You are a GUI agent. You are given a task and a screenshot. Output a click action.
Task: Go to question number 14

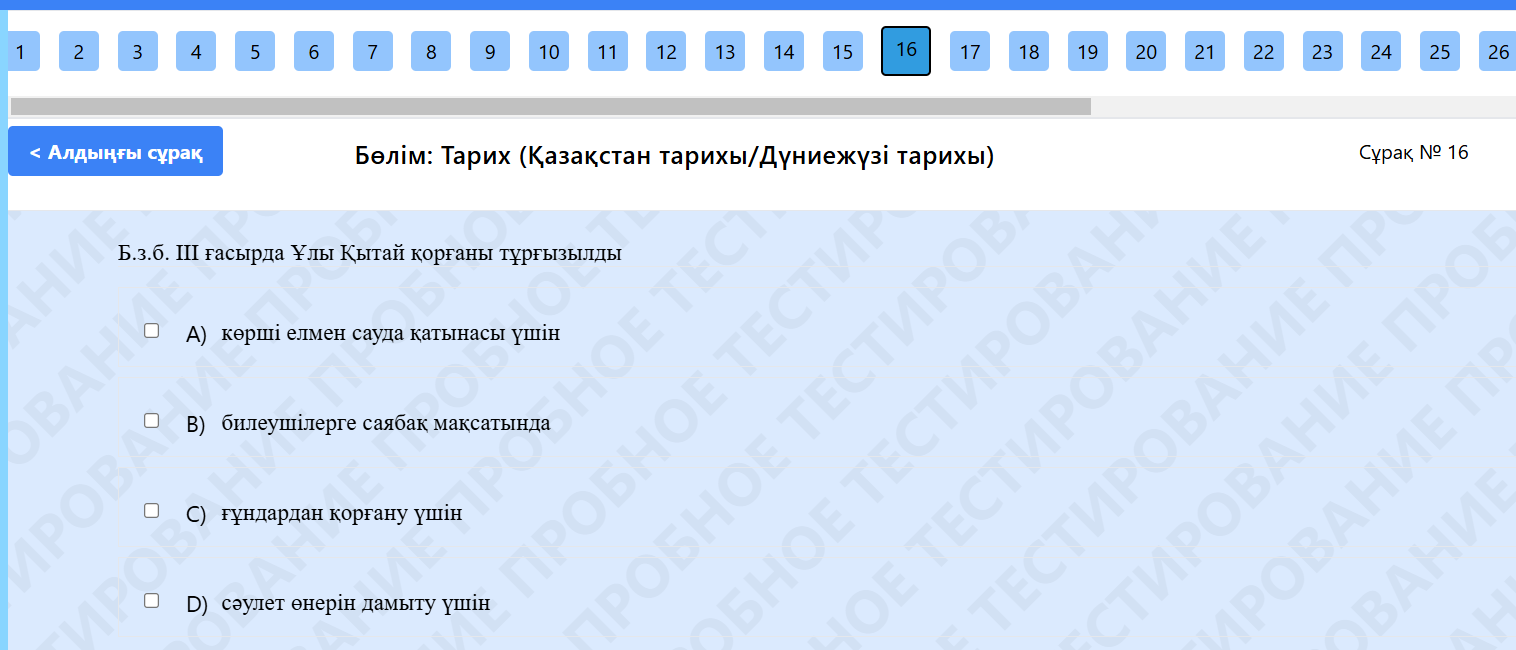(x=784, y=51)
